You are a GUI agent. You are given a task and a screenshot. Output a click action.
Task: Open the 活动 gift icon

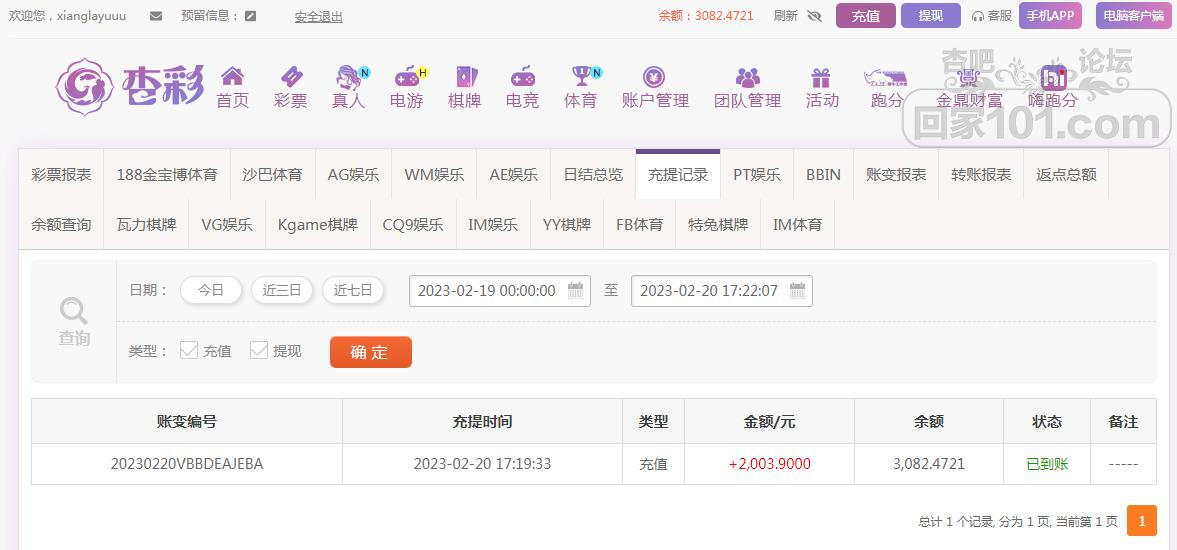click(x=821, y=77)
